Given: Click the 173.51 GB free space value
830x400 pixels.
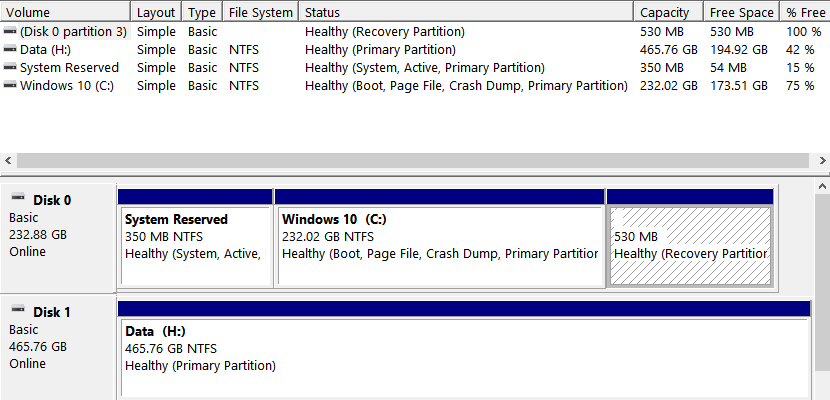Looking at the screenshot, I should tap(738, 86).
